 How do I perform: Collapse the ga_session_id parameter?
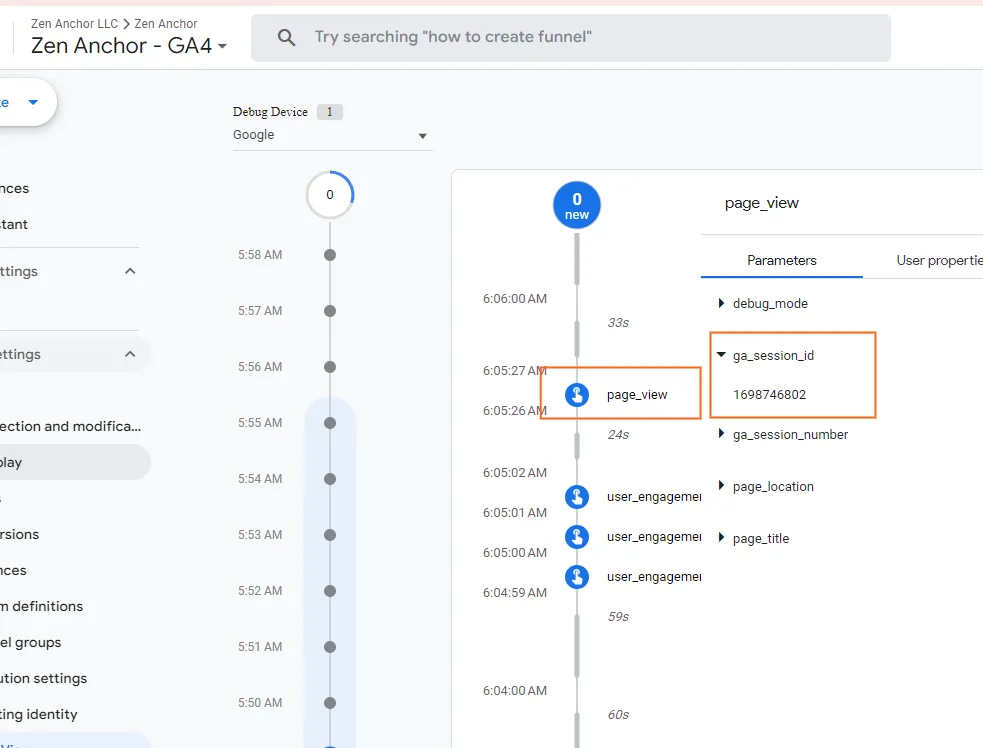click(x=721, y=355)
